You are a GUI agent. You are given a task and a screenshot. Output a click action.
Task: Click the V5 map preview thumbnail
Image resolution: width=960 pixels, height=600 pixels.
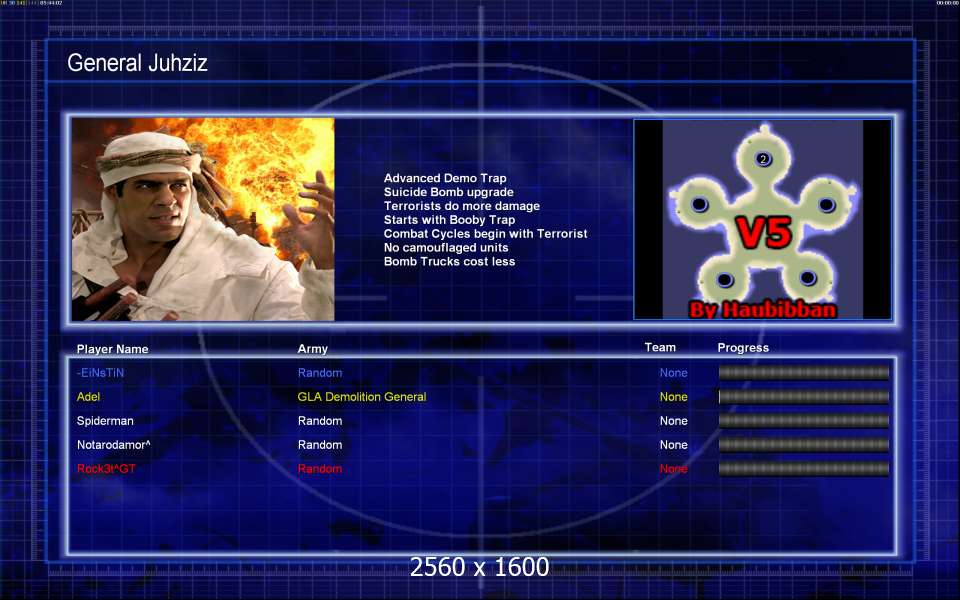coord(762,219)
